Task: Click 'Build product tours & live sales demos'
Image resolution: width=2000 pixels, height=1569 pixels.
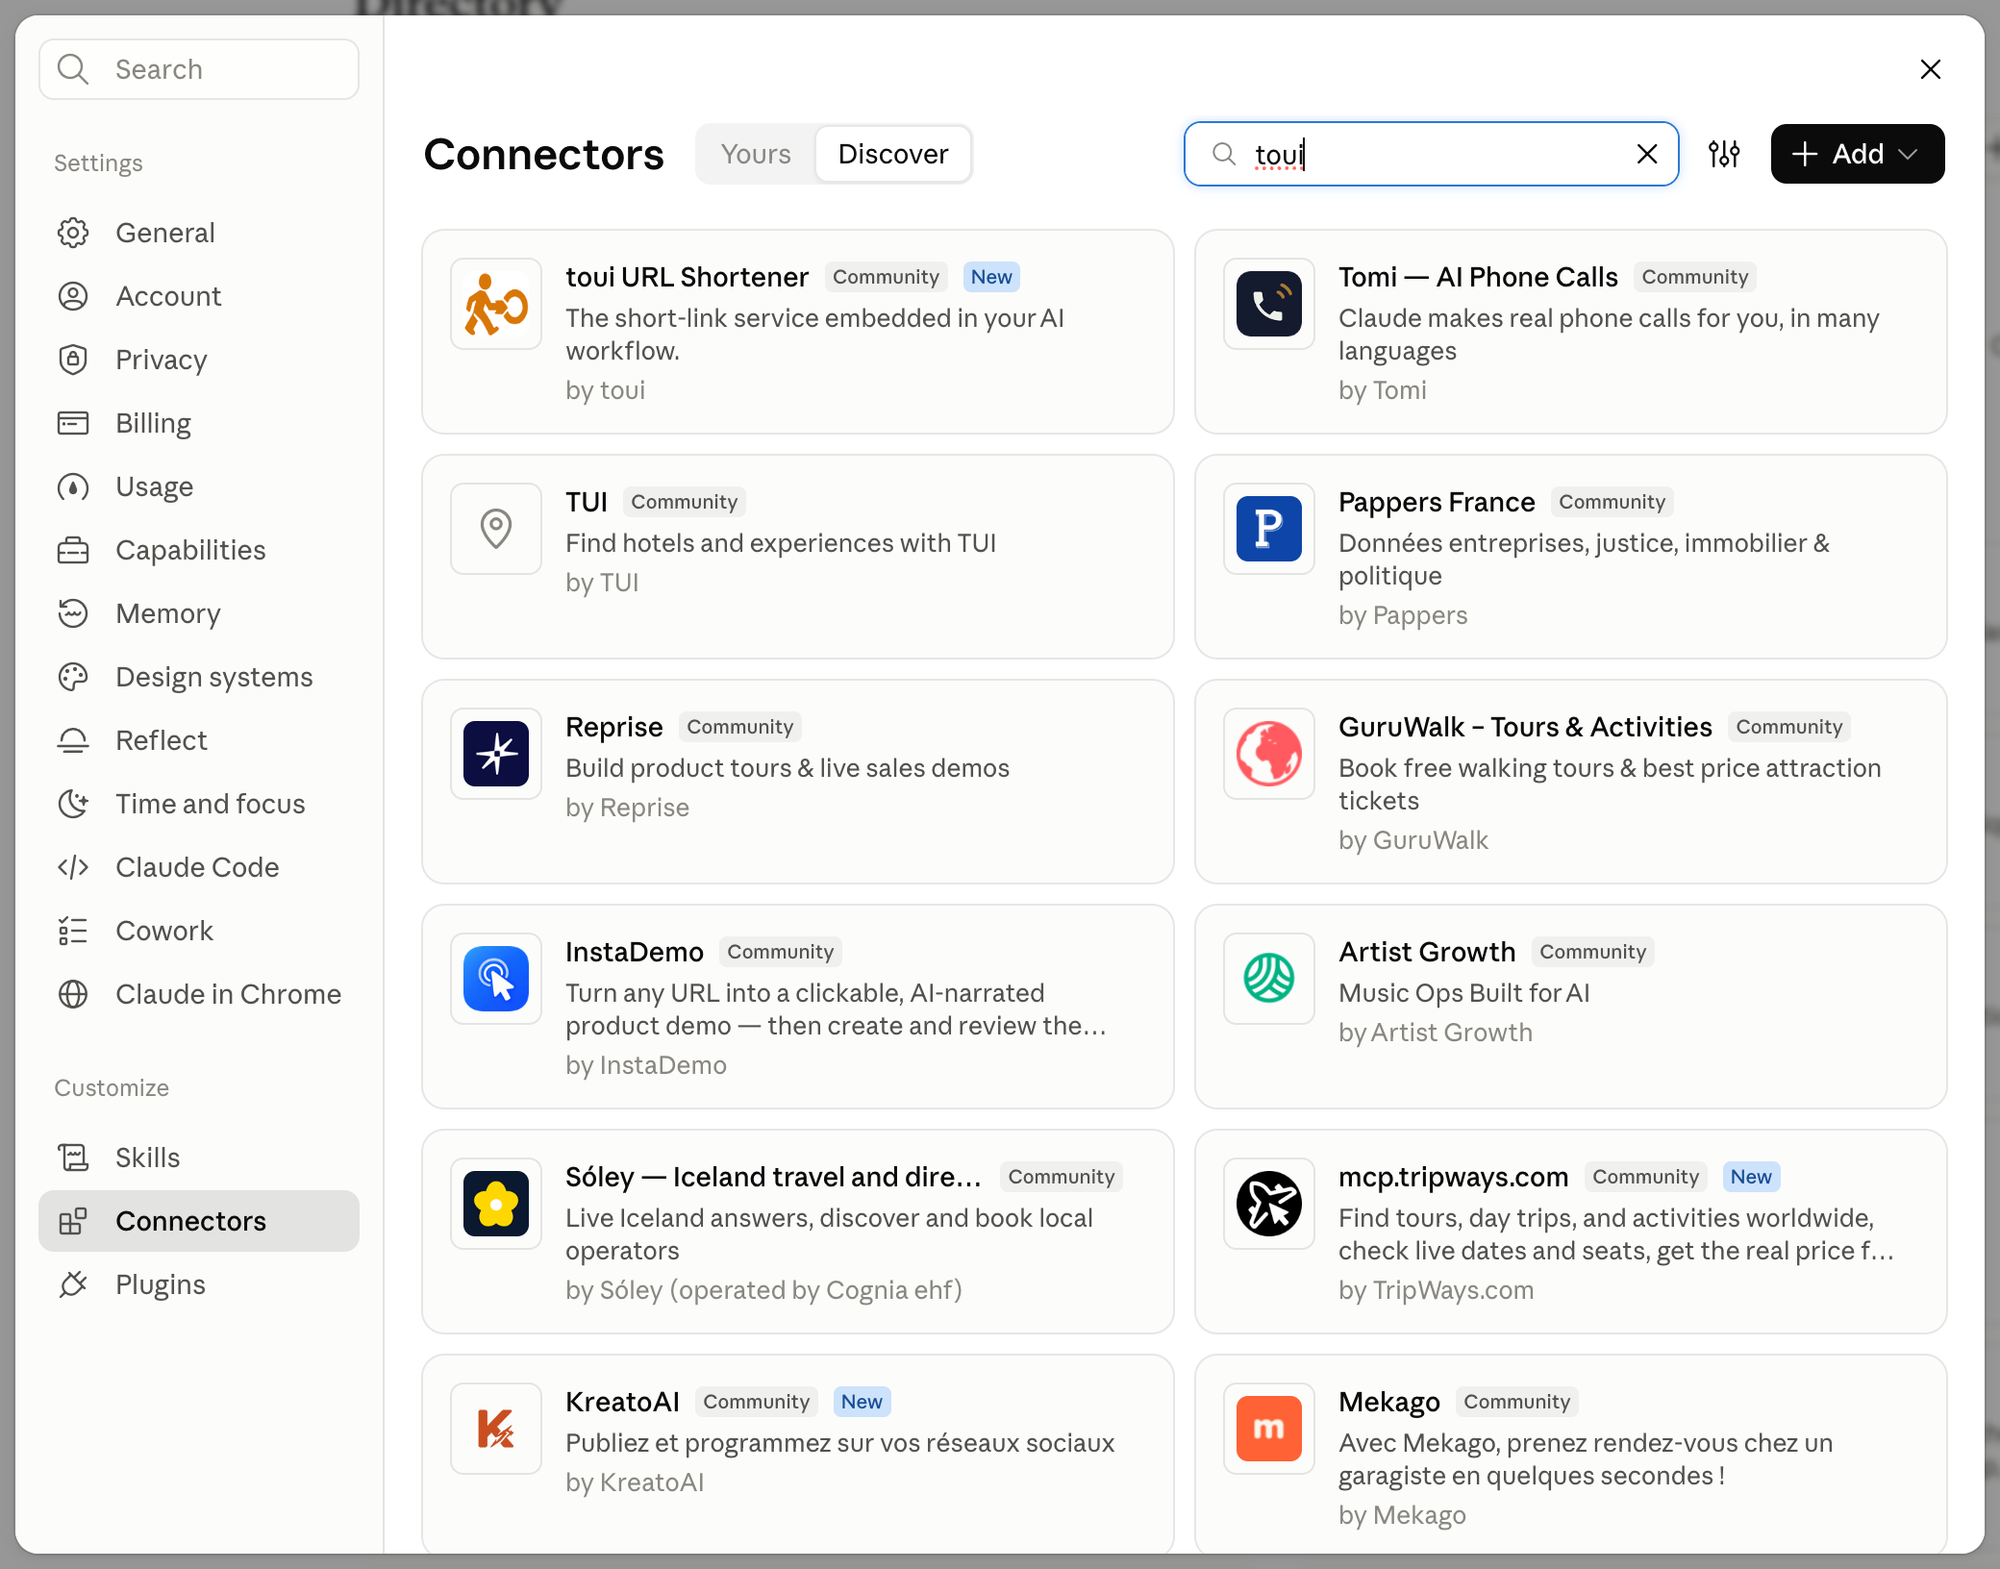Action: (787, 768)
